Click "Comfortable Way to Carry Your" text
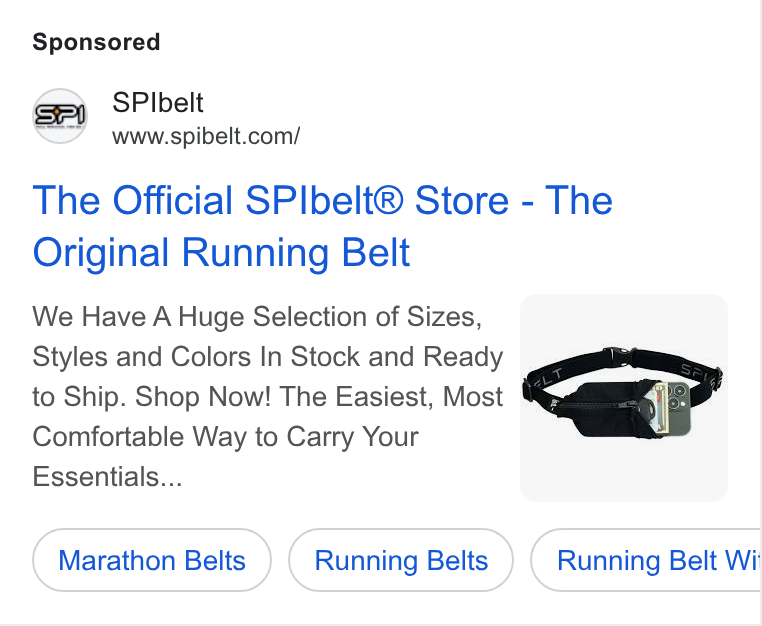762x626 pixels. (225, 436)
